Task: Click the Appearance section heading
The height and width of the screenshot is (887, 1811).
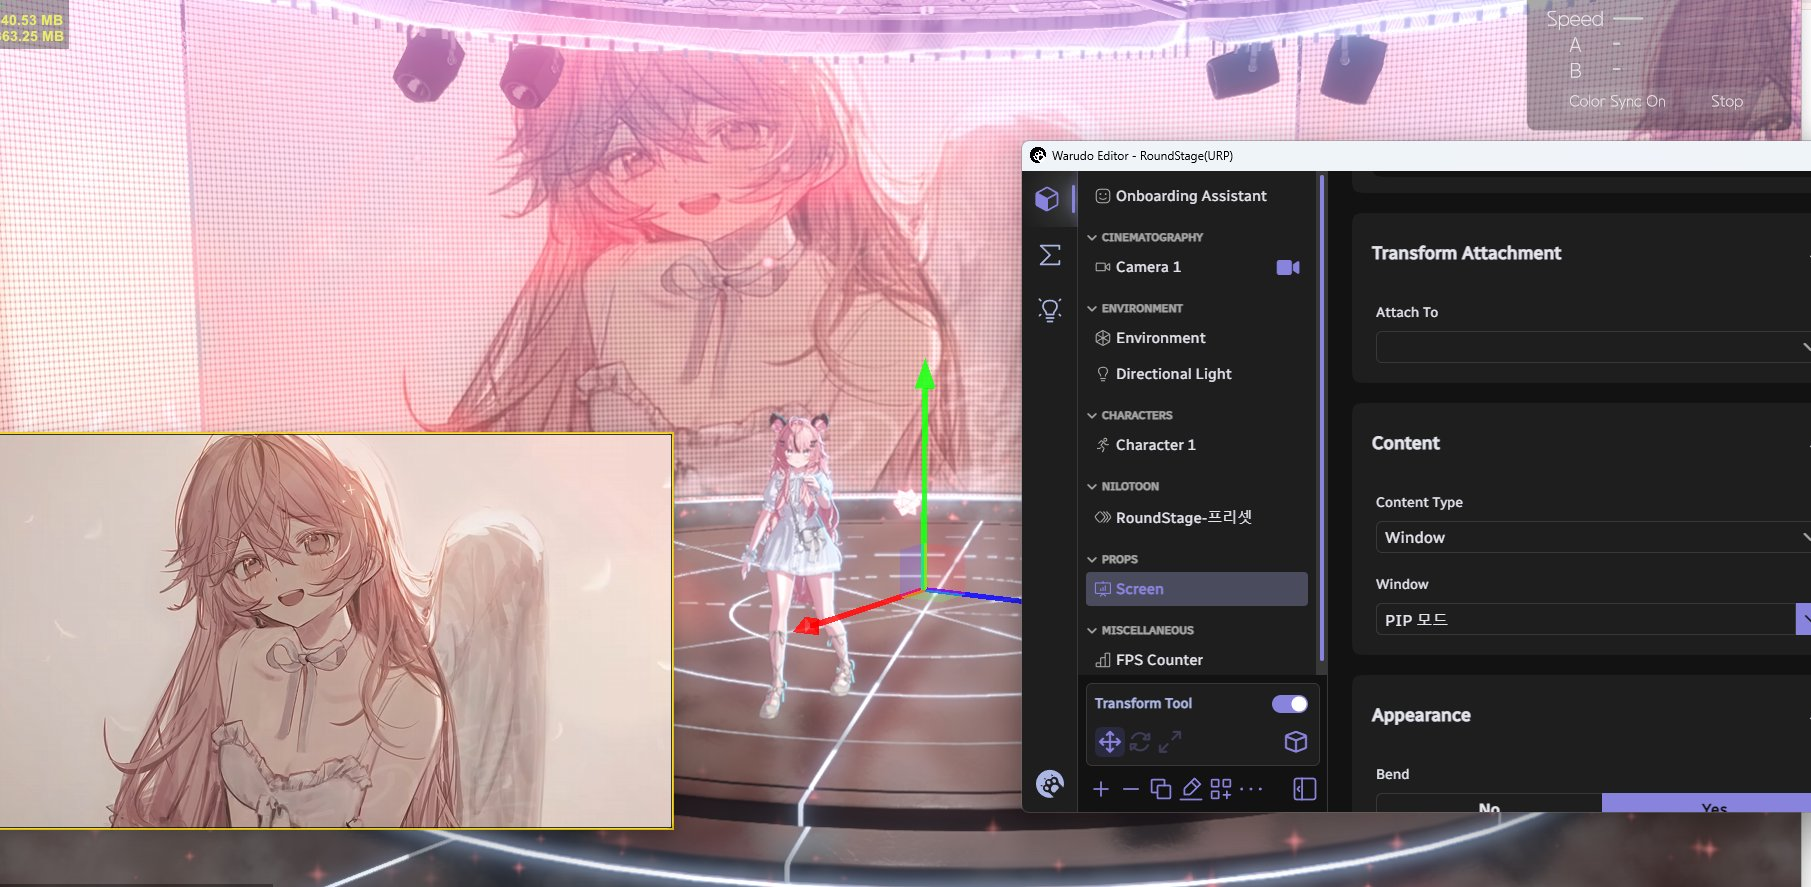Action: tap(1421, 715)
